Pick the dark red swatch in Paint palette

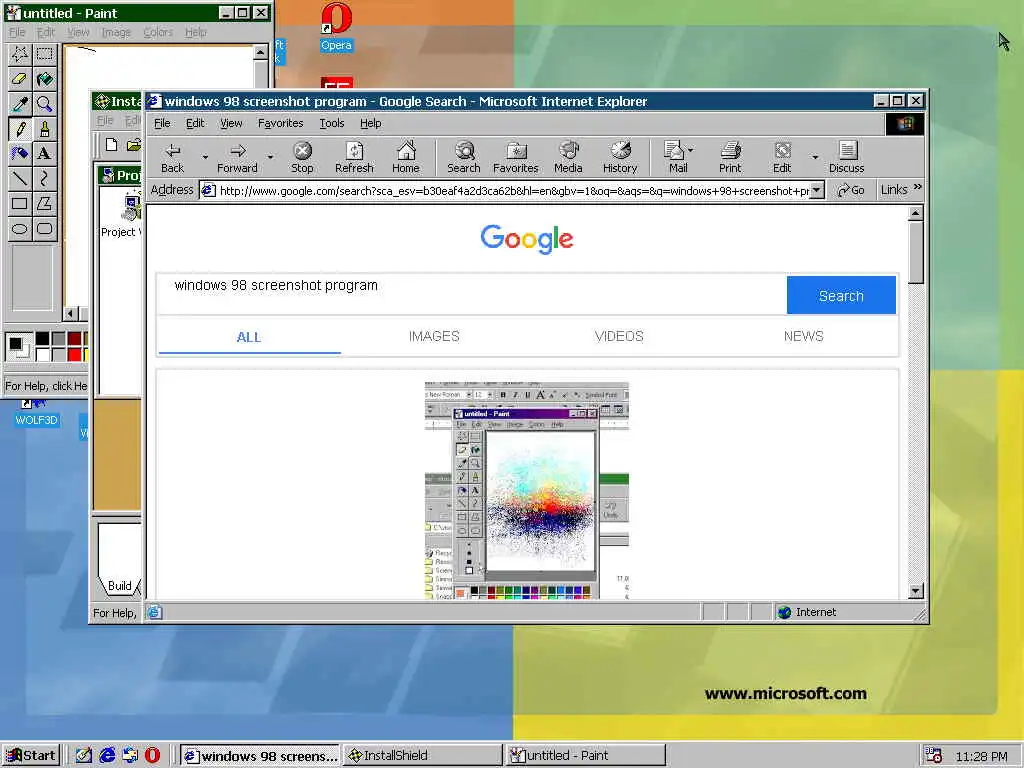click(74, 338)
